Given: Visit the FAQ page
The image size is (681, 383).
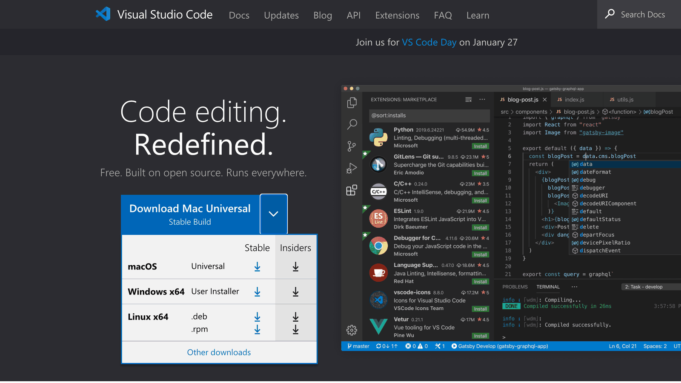Looking at the screenshot, I should click(443, 15).
